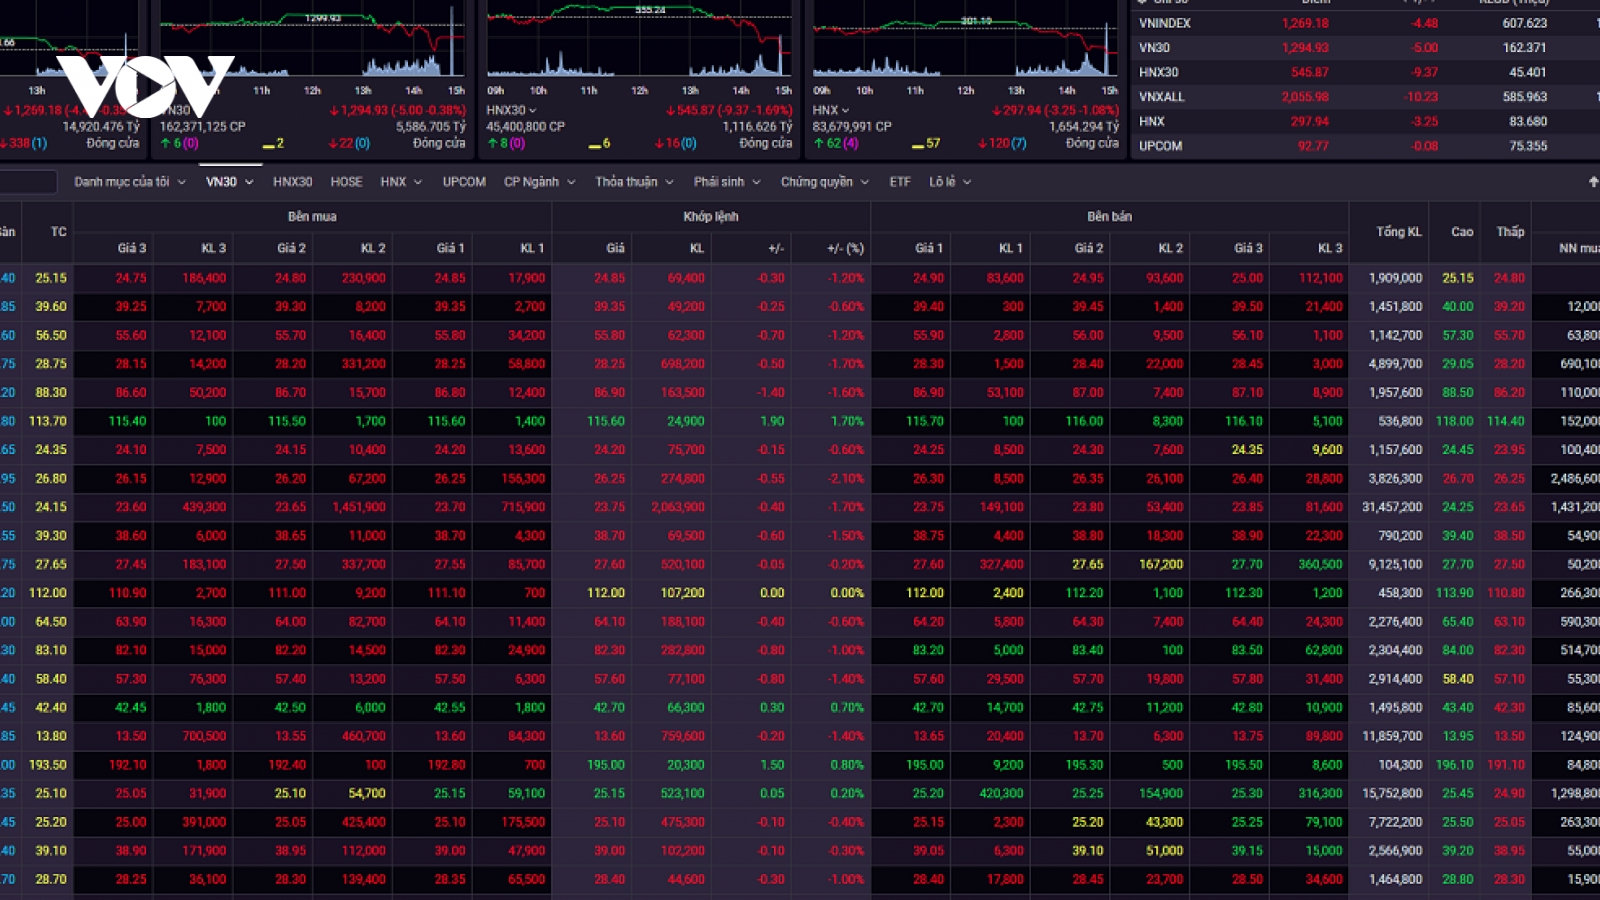The image size is (1600, 900).
Task: Click matched volume 2,063,900 cell
Action: pyautogui.click(x=677, y=507)
